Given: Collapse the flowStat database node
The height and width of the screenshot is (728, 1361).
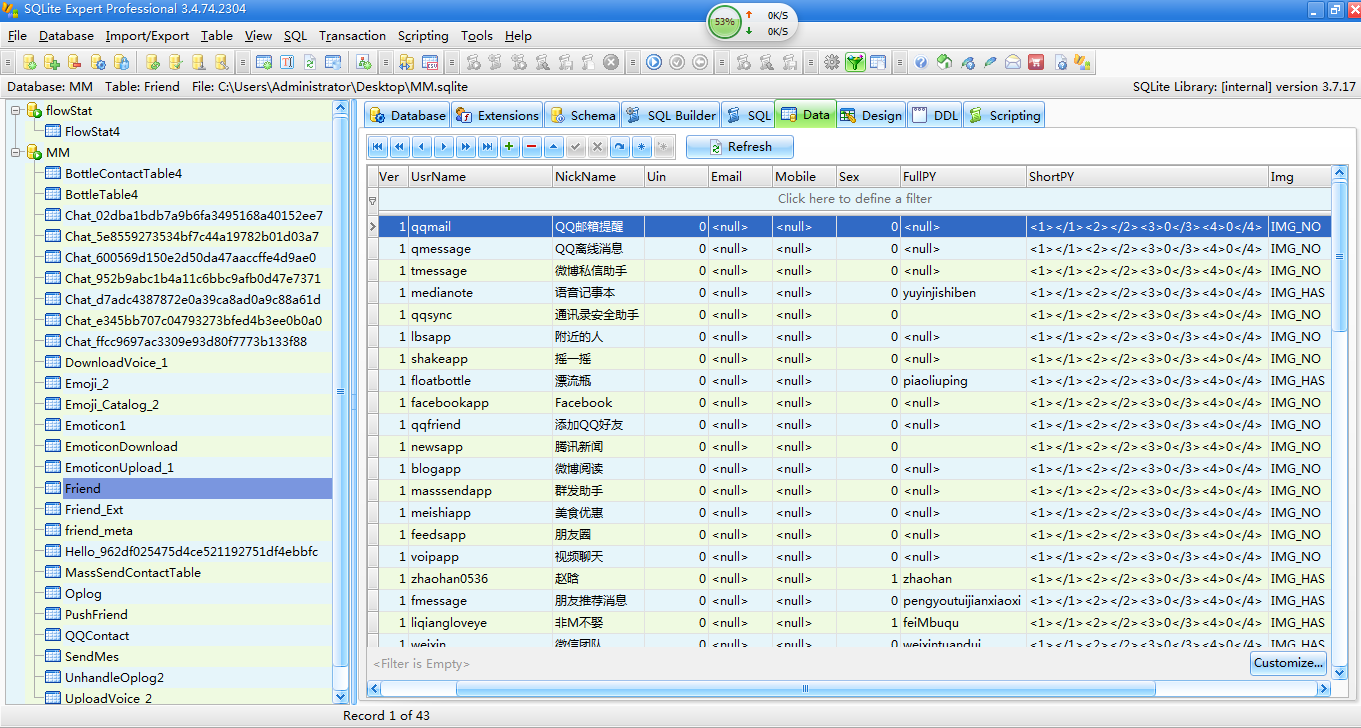Looking at the screenshot, I should (16, 110).
